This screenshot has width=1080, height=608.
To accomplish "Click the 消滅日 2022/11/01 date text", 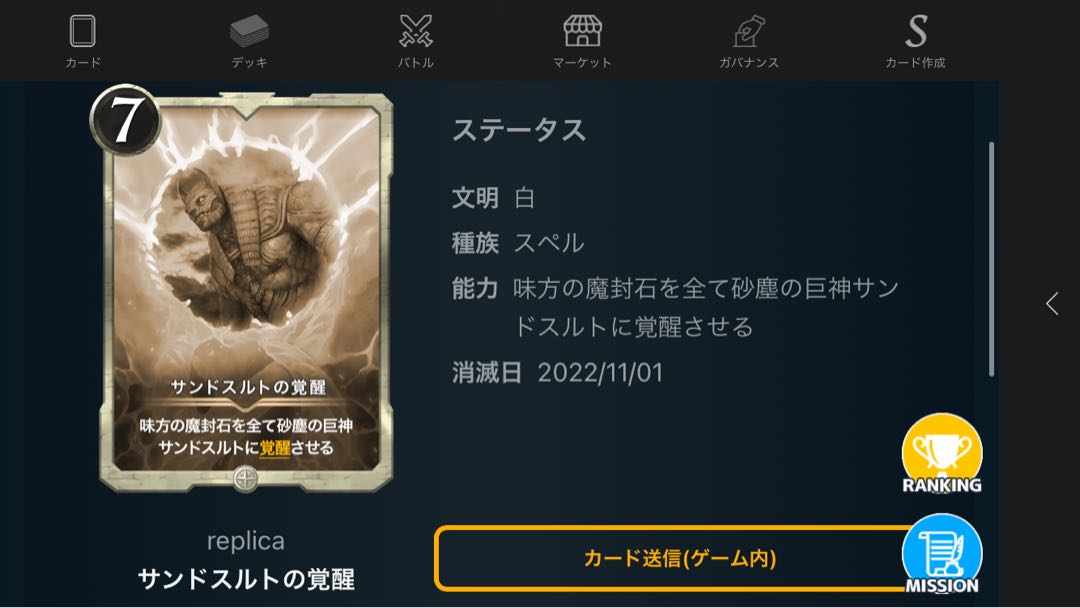I will click(557, 373).
